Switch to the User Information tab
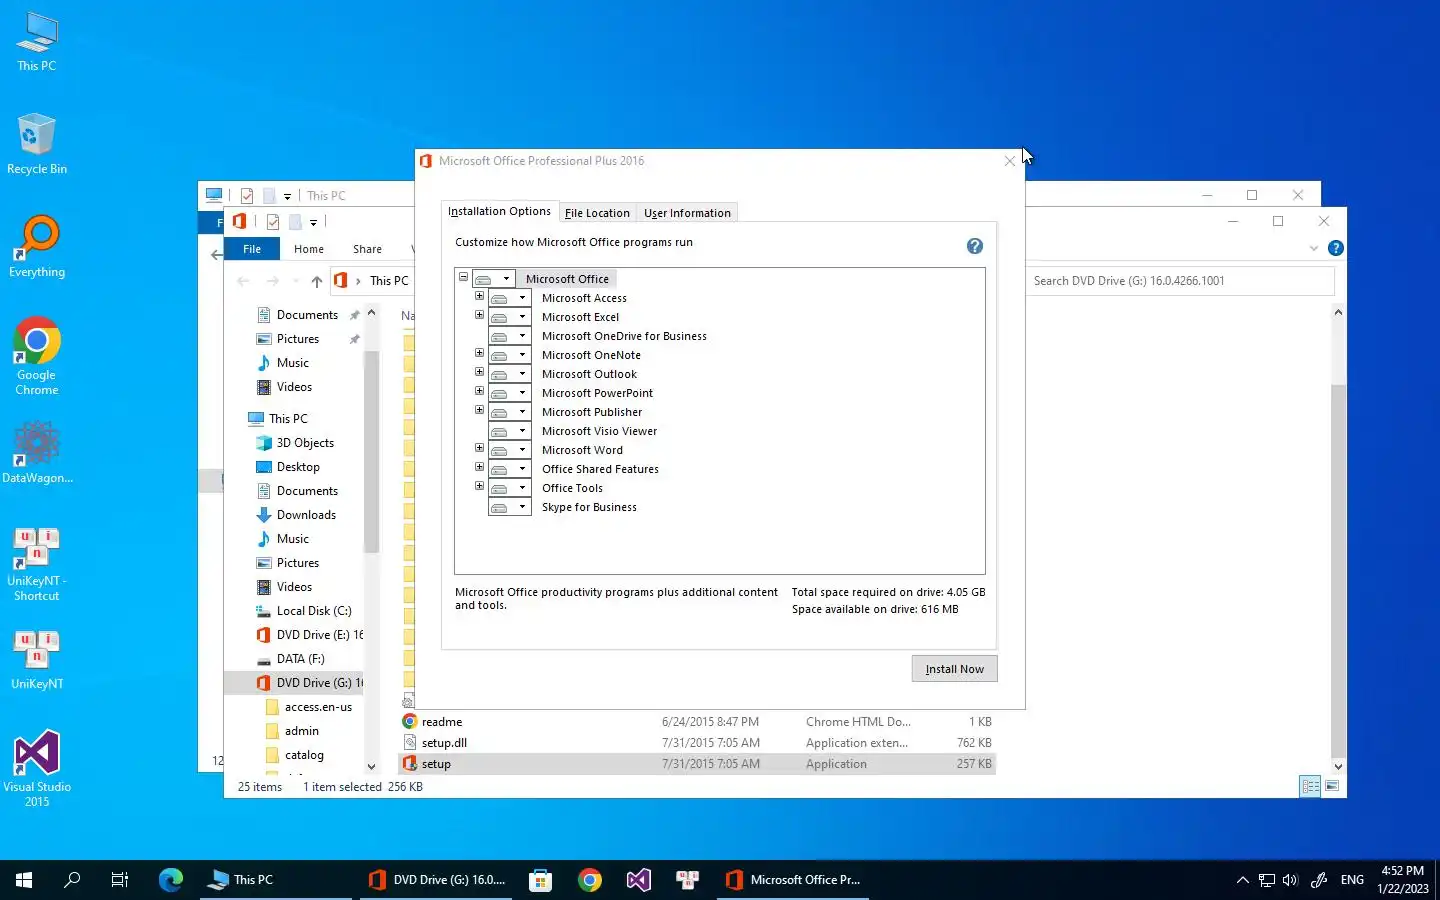Image resolution: width=1440 pixels, height=900 pixels. click(687, 213)
